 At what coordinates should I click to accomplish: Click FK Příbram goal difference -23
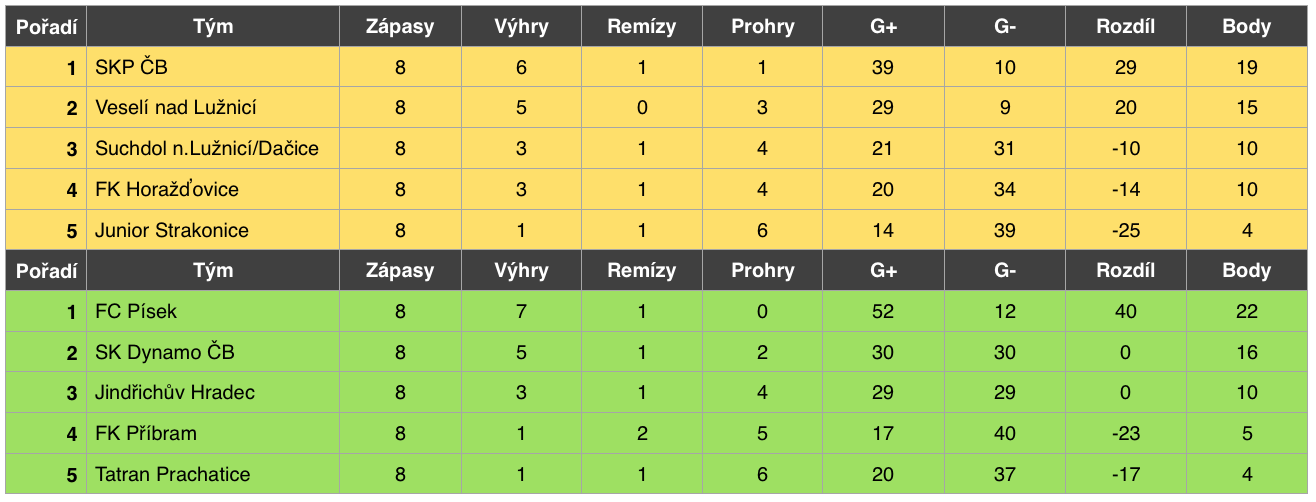(x=1125, y=433)
